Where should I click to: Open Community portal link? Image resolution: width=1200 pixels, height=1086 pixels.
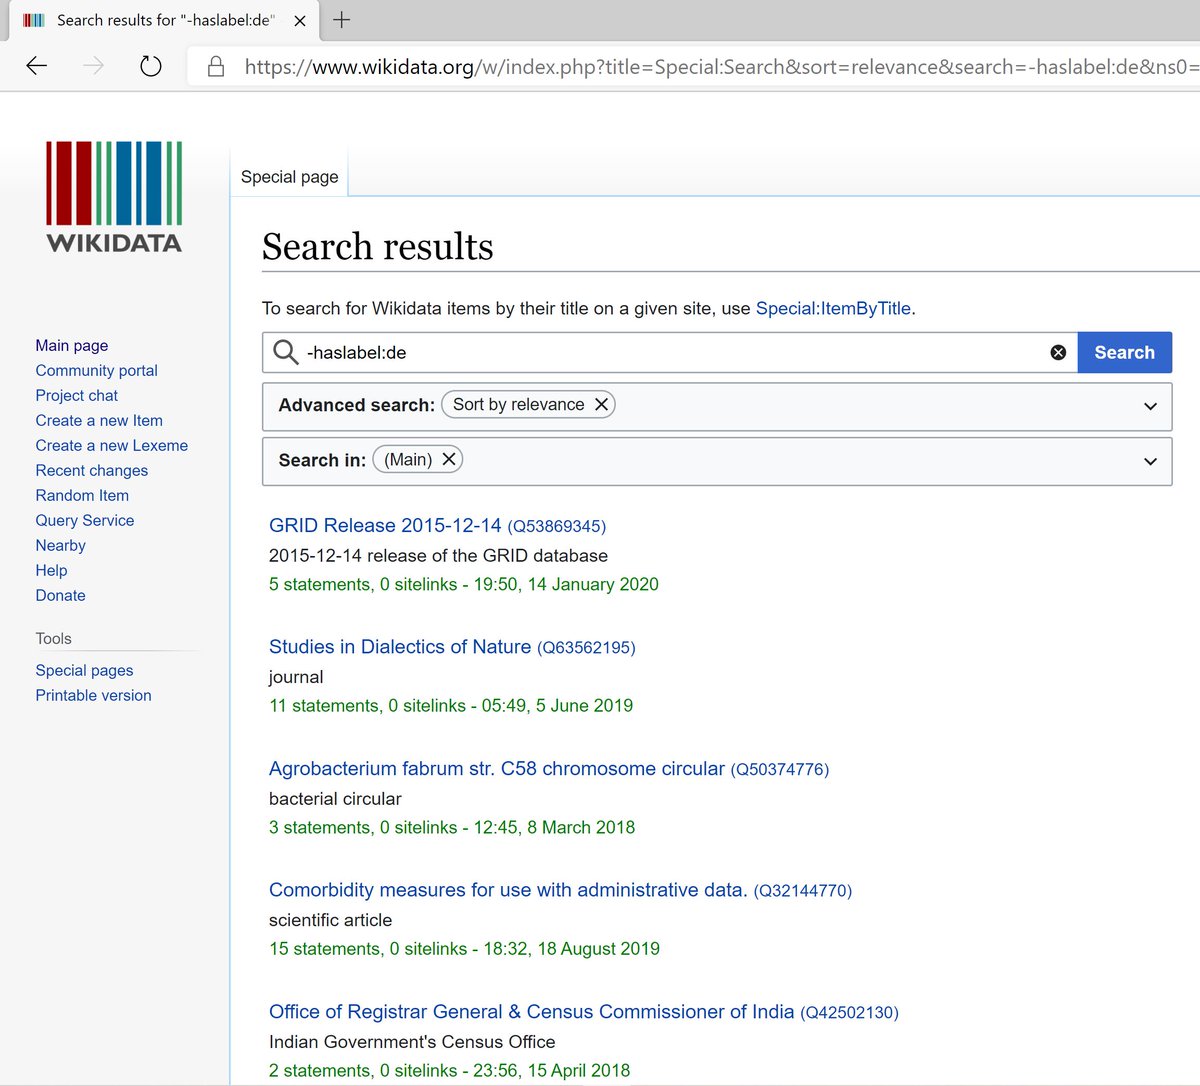click(97, 370)
